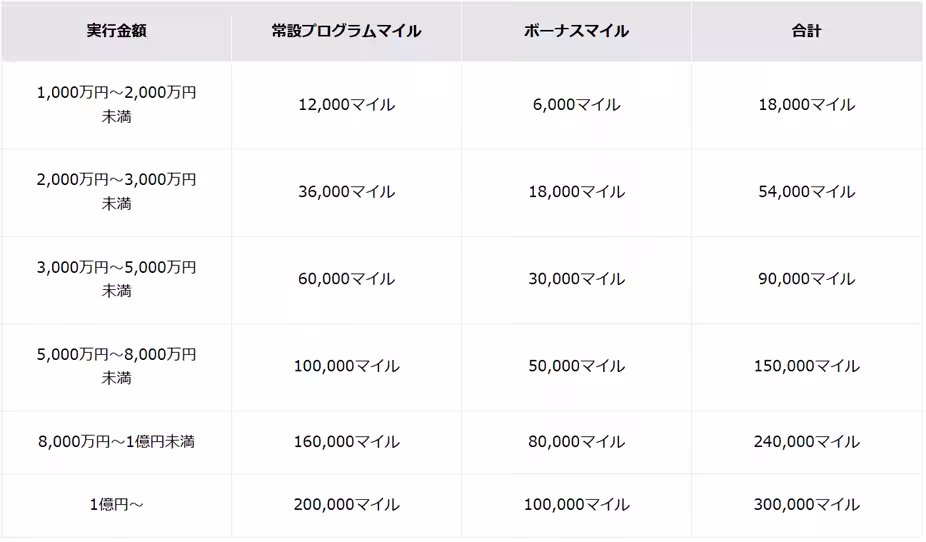The height and width of the screenshot is (542, 926).
Task: Click the 240,000マイル total cell
Action: point(806,441)
